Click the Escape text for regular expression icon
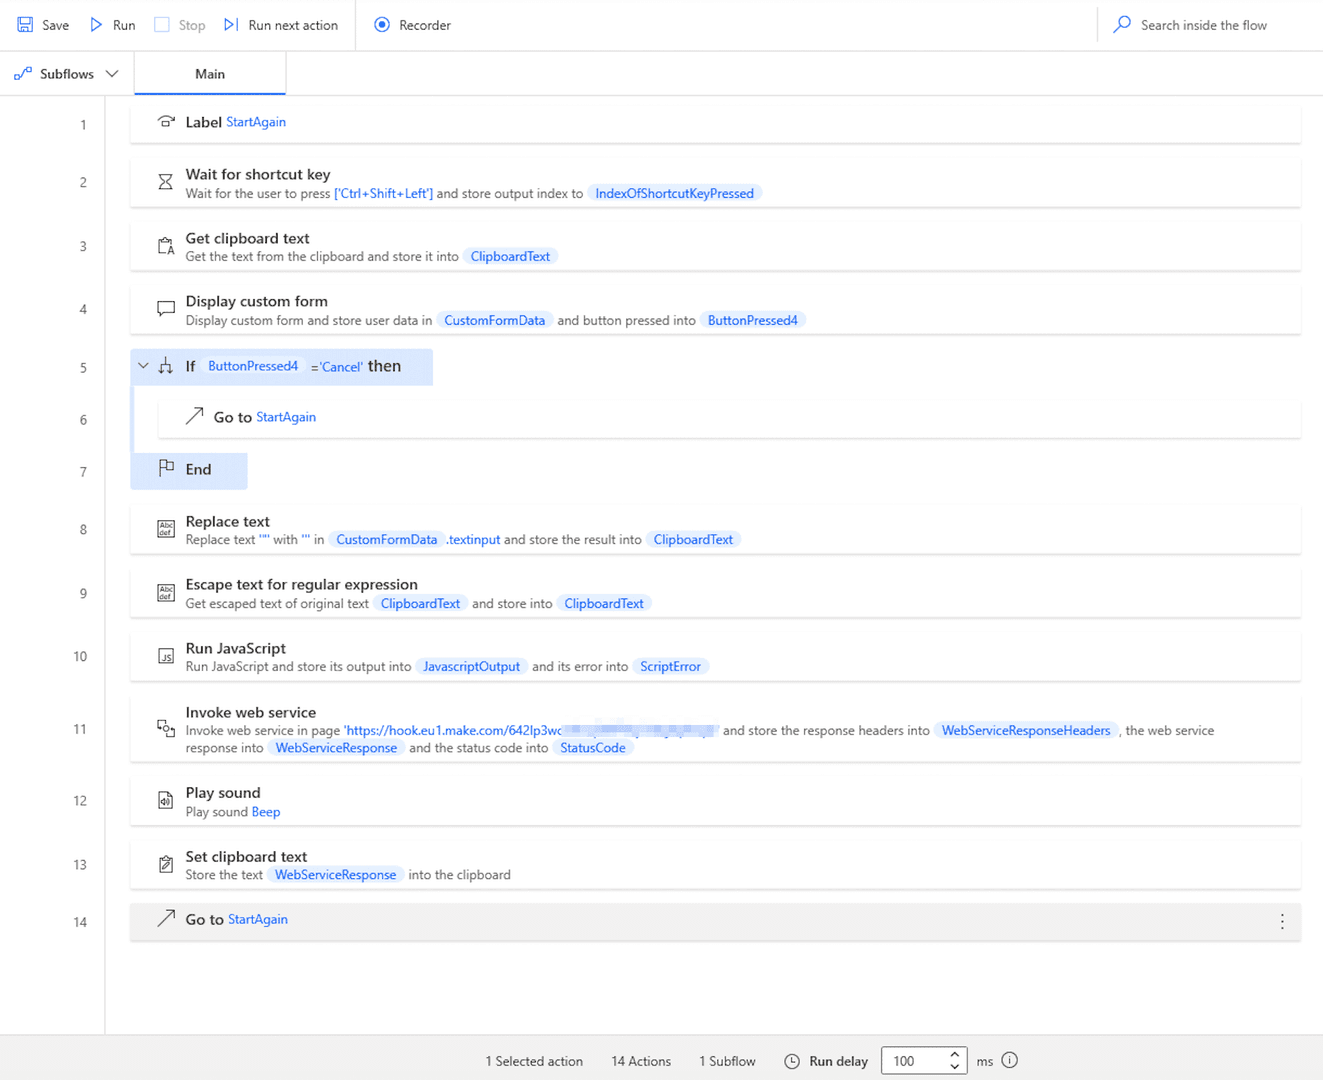1323x1080 pixels. pos(165,592)
